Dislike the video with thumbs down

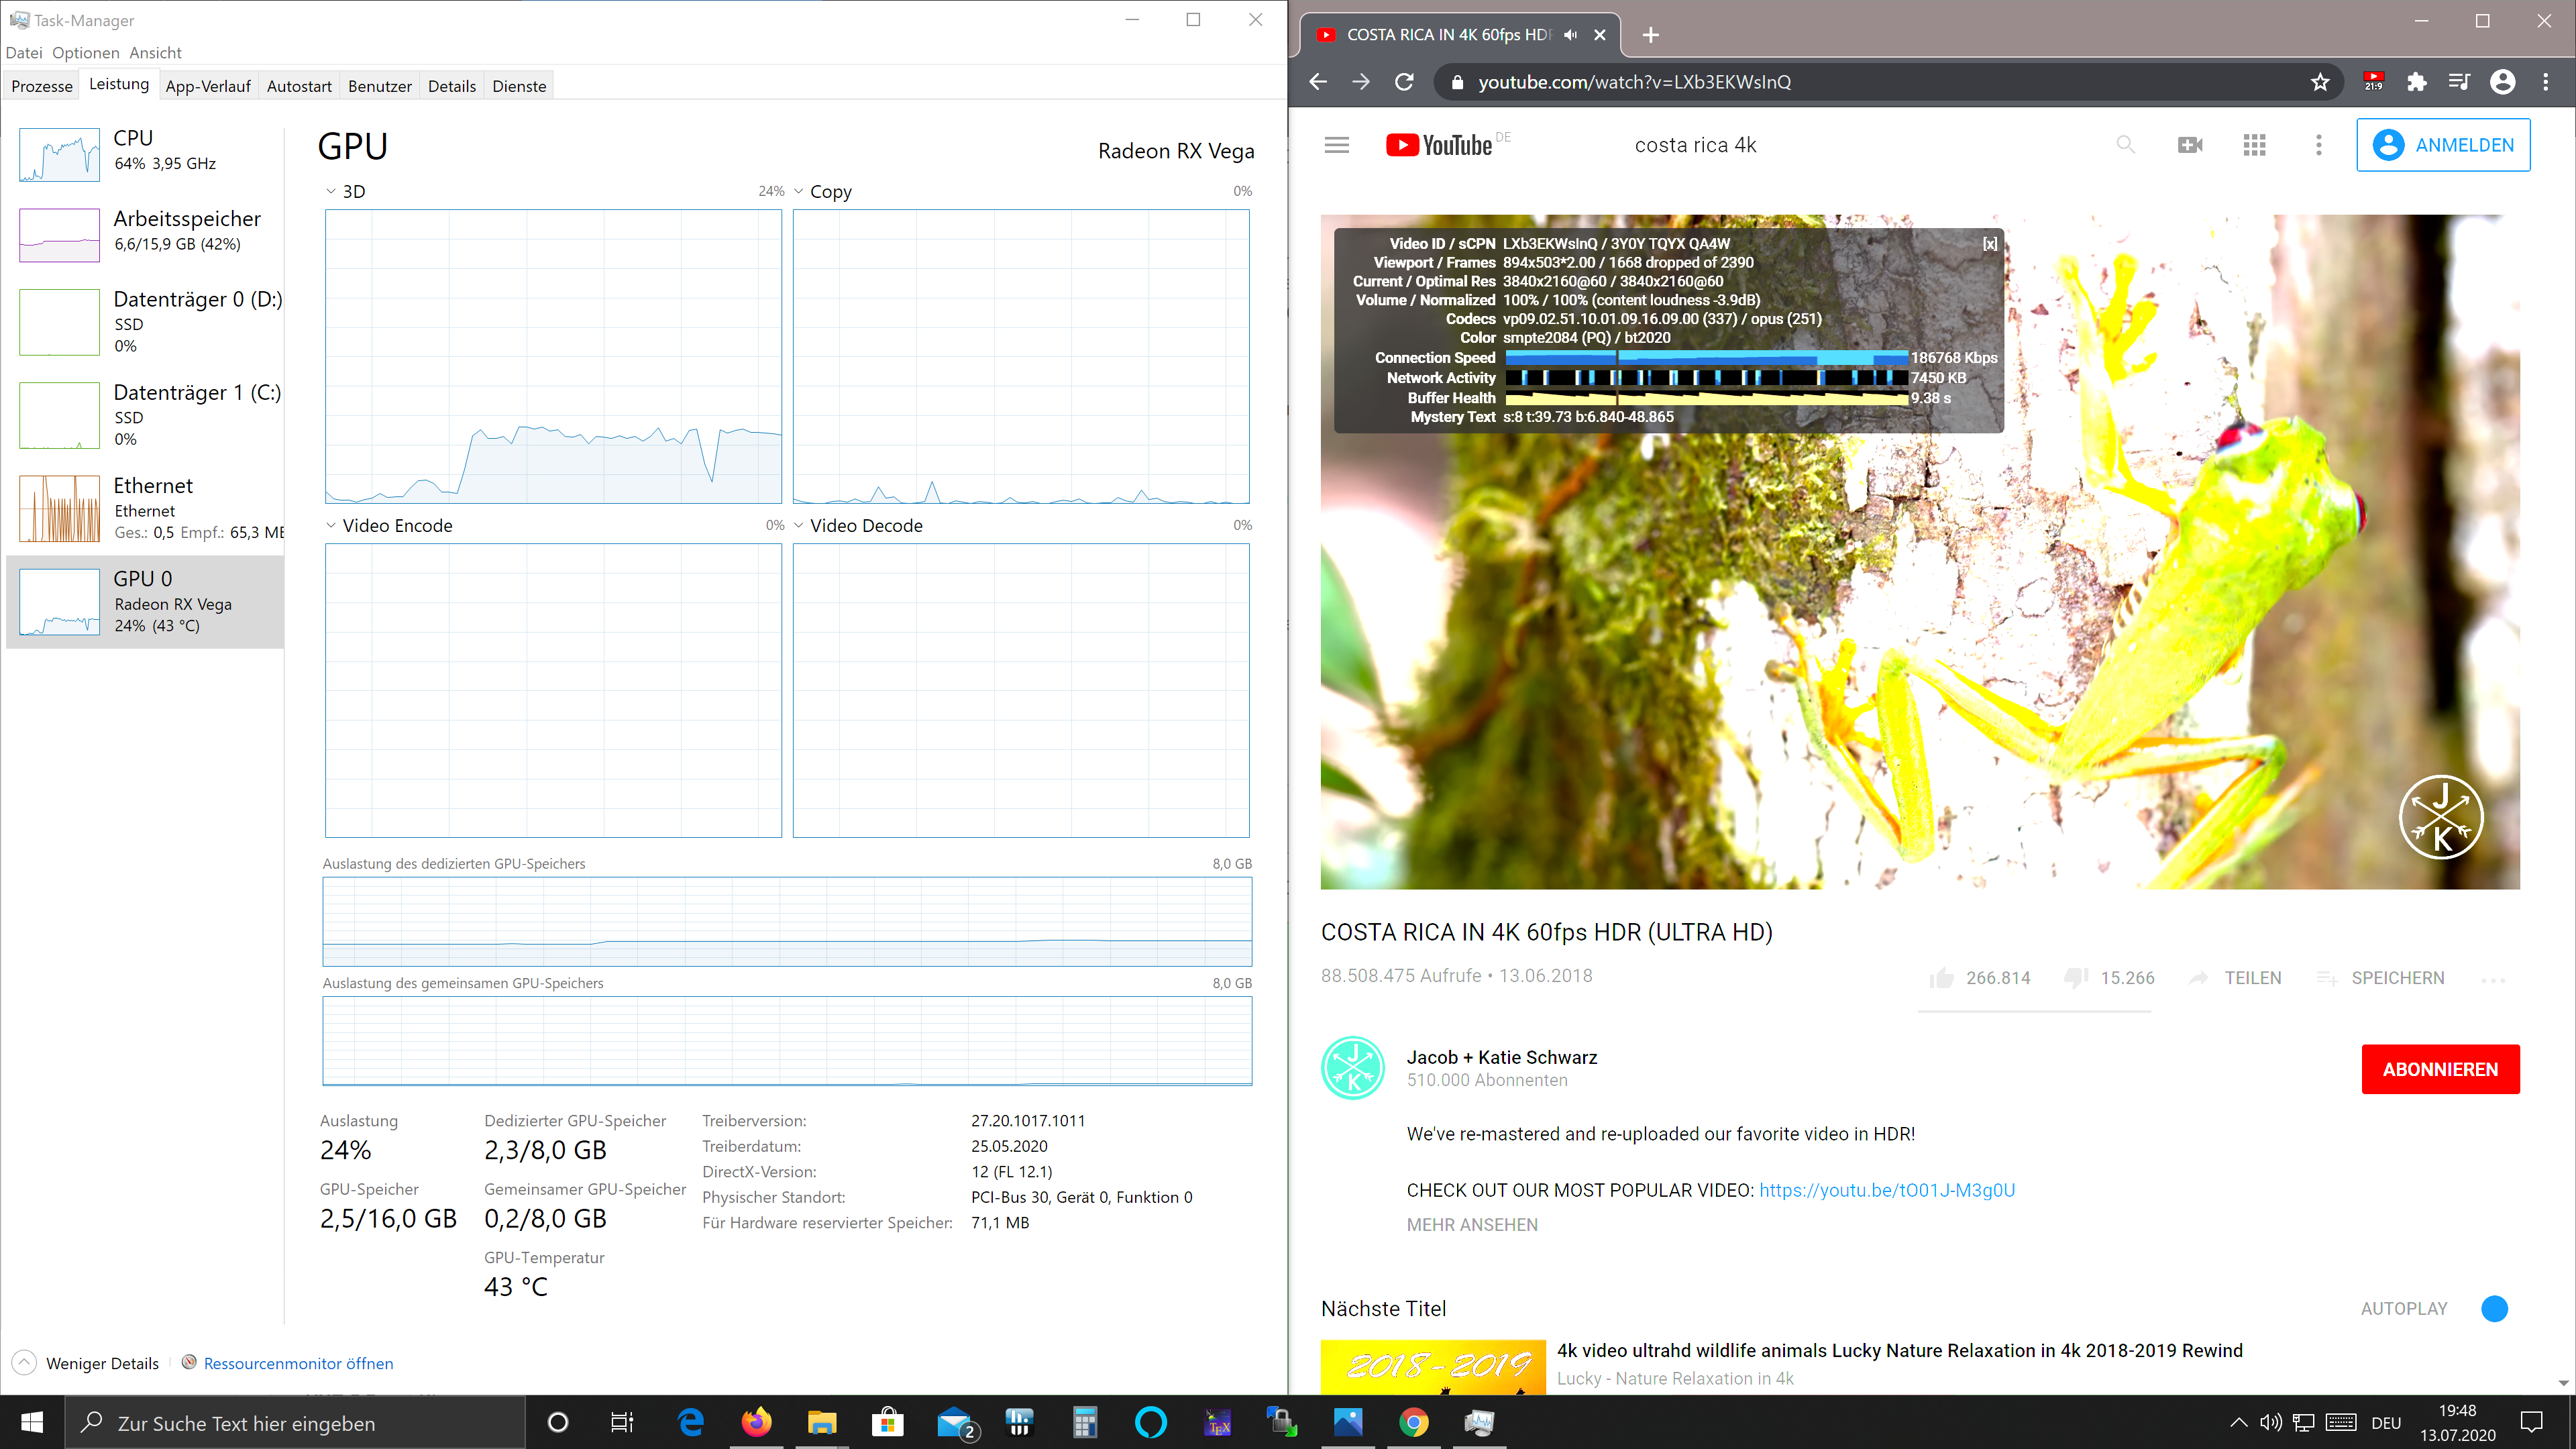click(x=2076, y=978)
